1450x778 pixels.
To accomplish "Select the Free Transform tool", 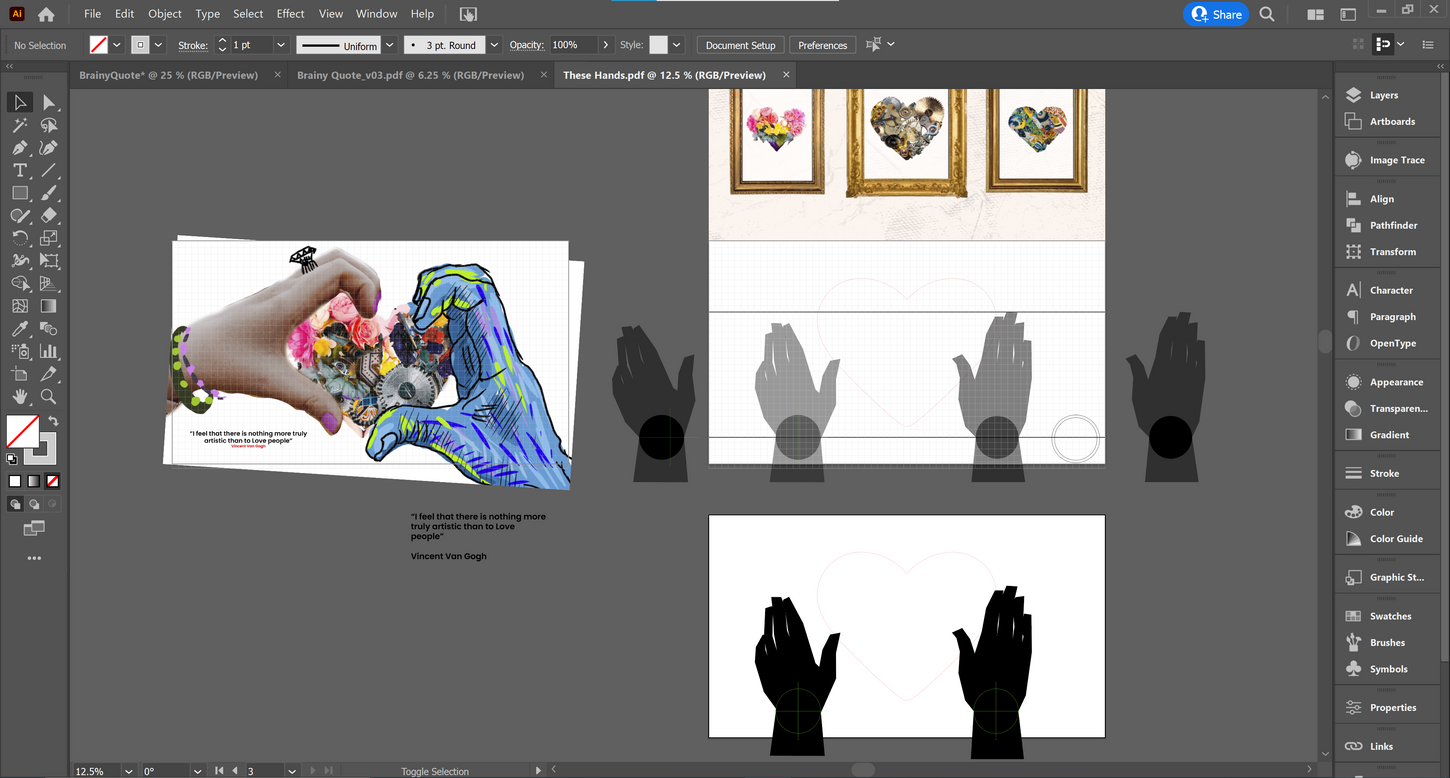I will (x=49, y=261).
